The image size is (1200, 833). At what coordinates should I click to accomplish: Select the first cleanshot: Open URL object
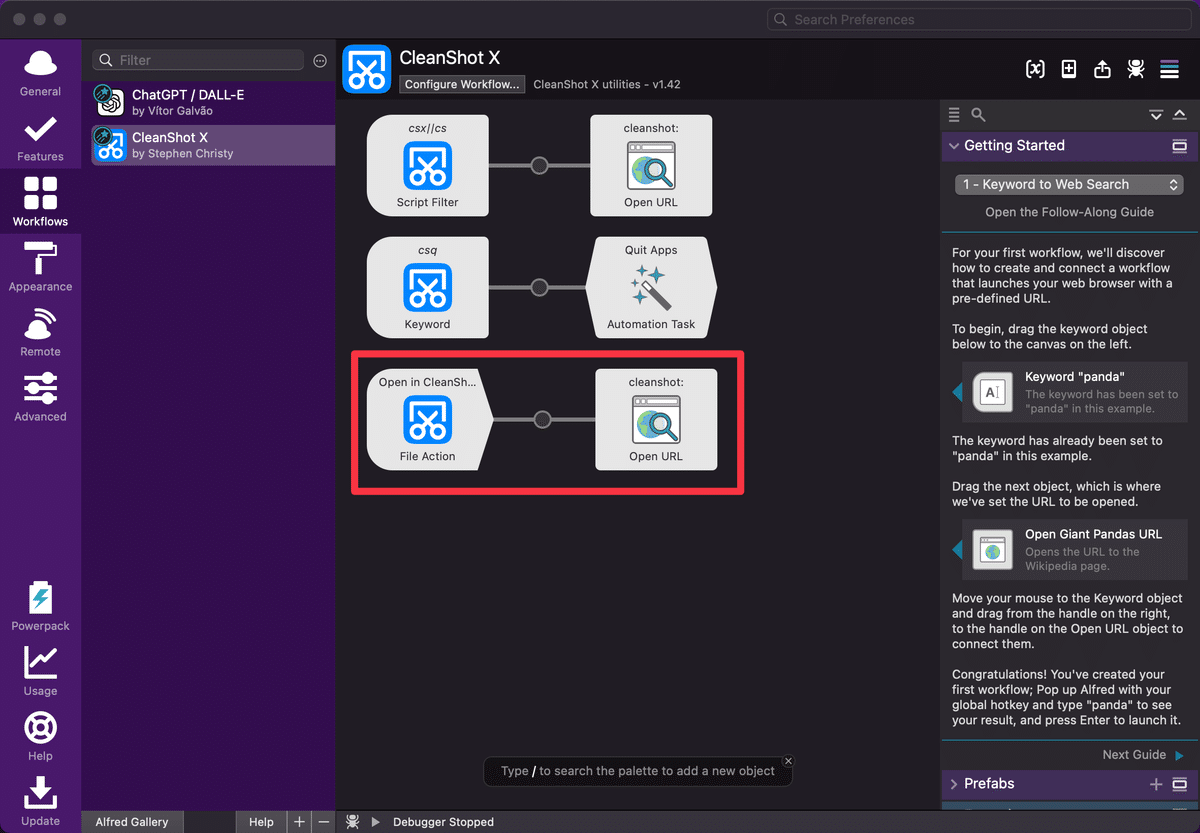point(651,165)
